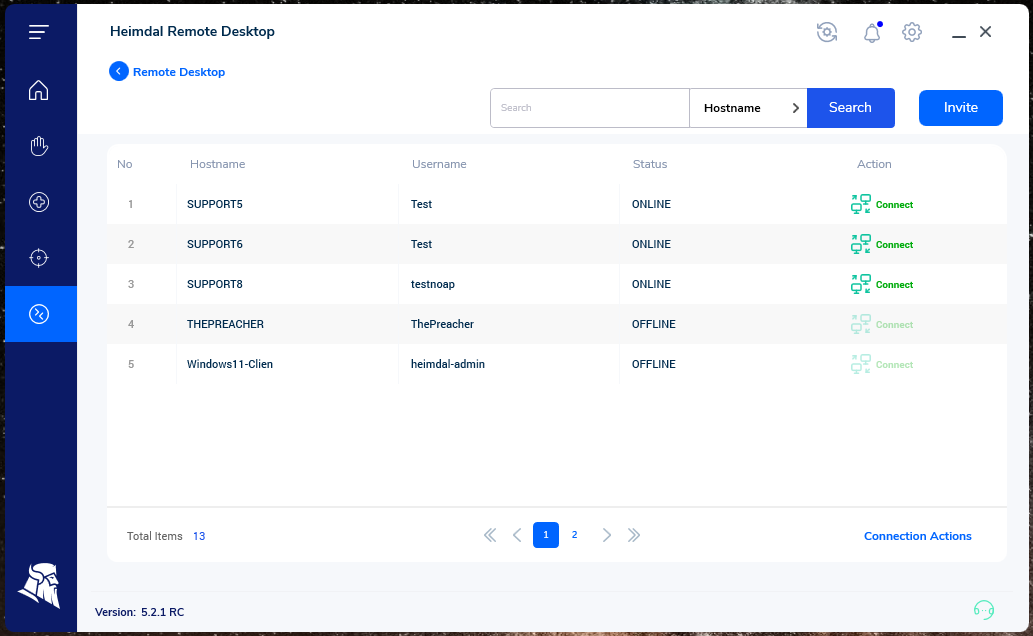Open Connection Actions link

(918, 536)
